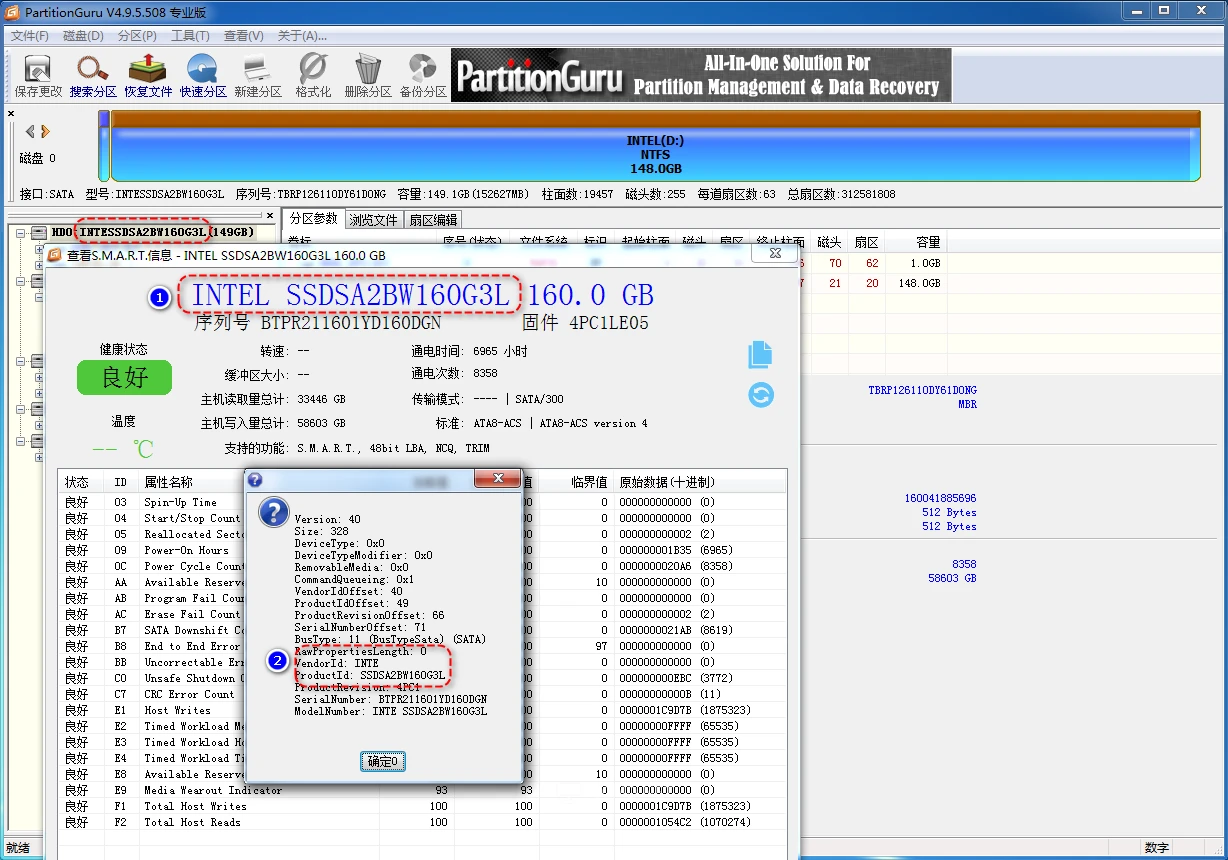
Task: Go to next disk with right arrow
Action: point(45,131)
